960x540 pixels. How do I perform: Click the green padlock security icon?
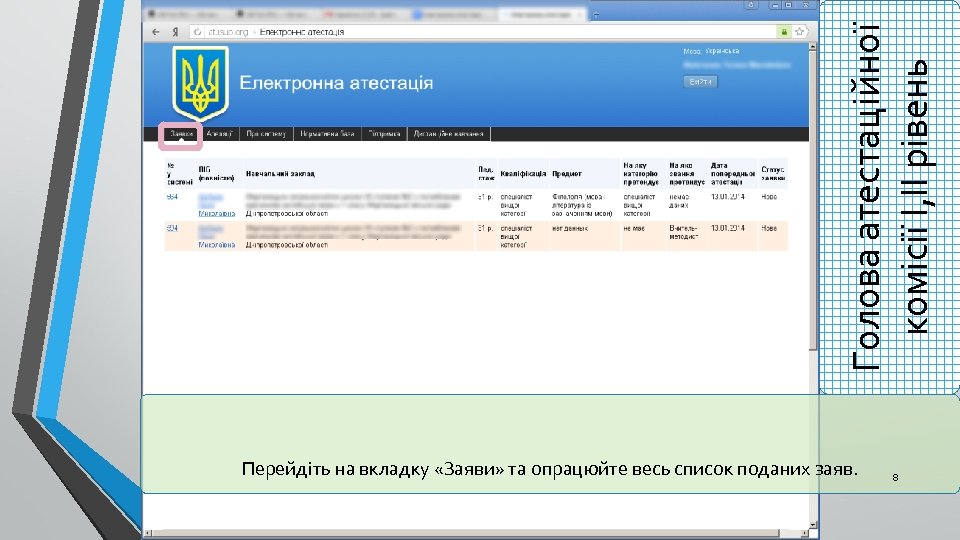784,32
